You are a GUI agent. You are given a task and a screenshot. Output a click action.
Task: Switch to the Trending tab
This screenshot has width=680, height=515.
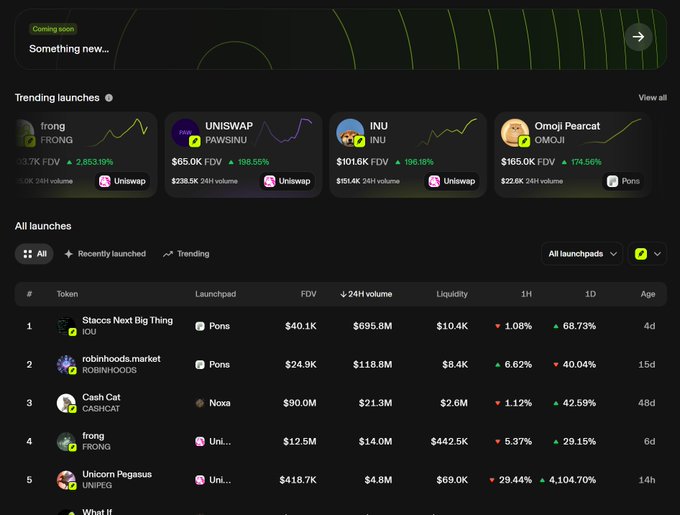(x=186, y=254)
